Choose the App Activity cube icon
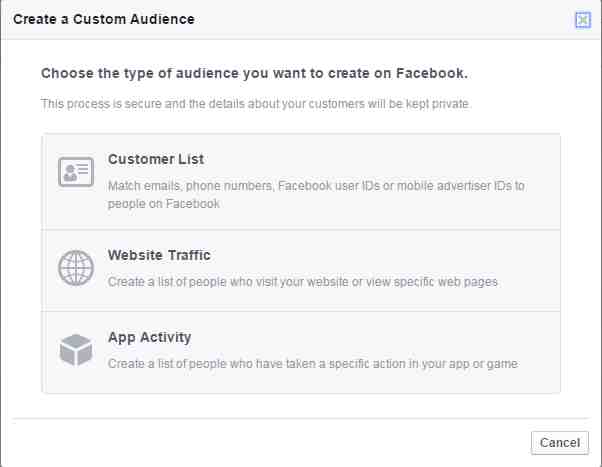 (x=76, y=350)
